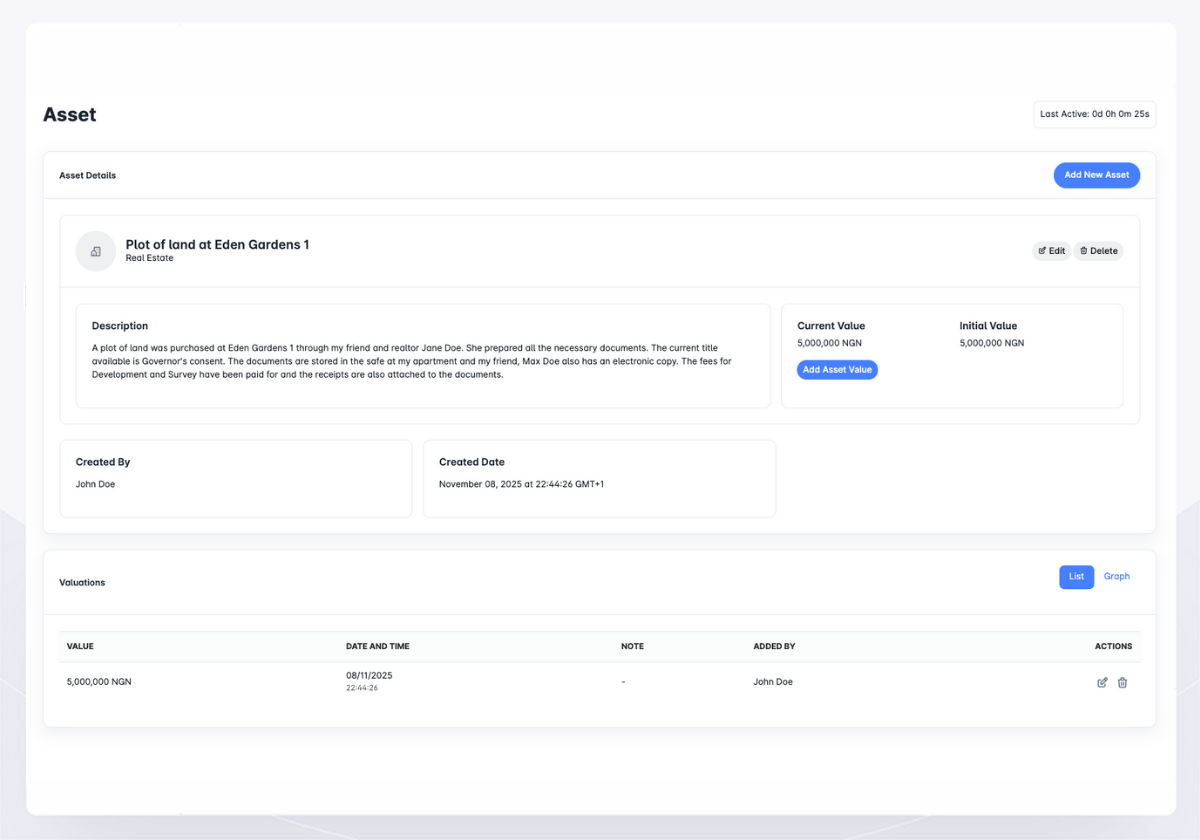
Task: Click the Add Asset Value button
Action: click(x=837, y=370)
